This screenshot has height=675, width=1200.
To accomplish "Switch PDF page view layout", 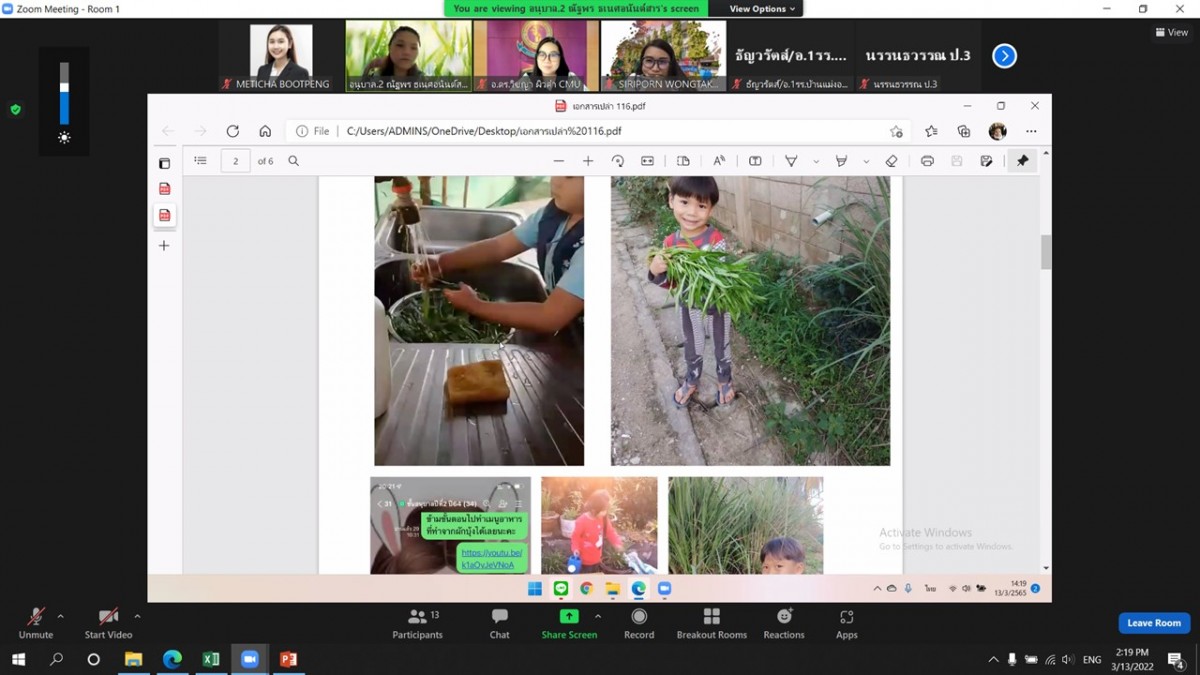I will click(x=683, y=161).
